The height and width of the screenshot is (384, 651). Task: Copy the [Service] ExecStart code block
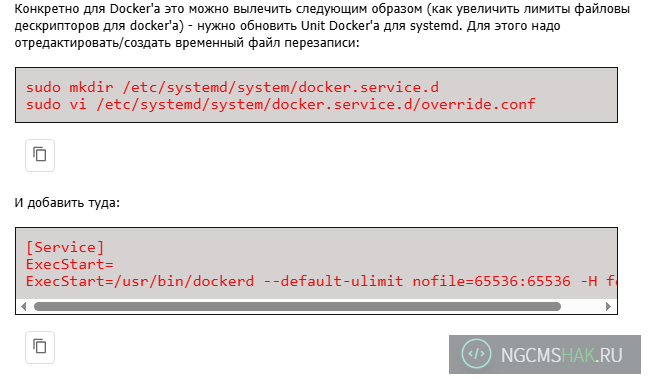[x=40, y=347]
